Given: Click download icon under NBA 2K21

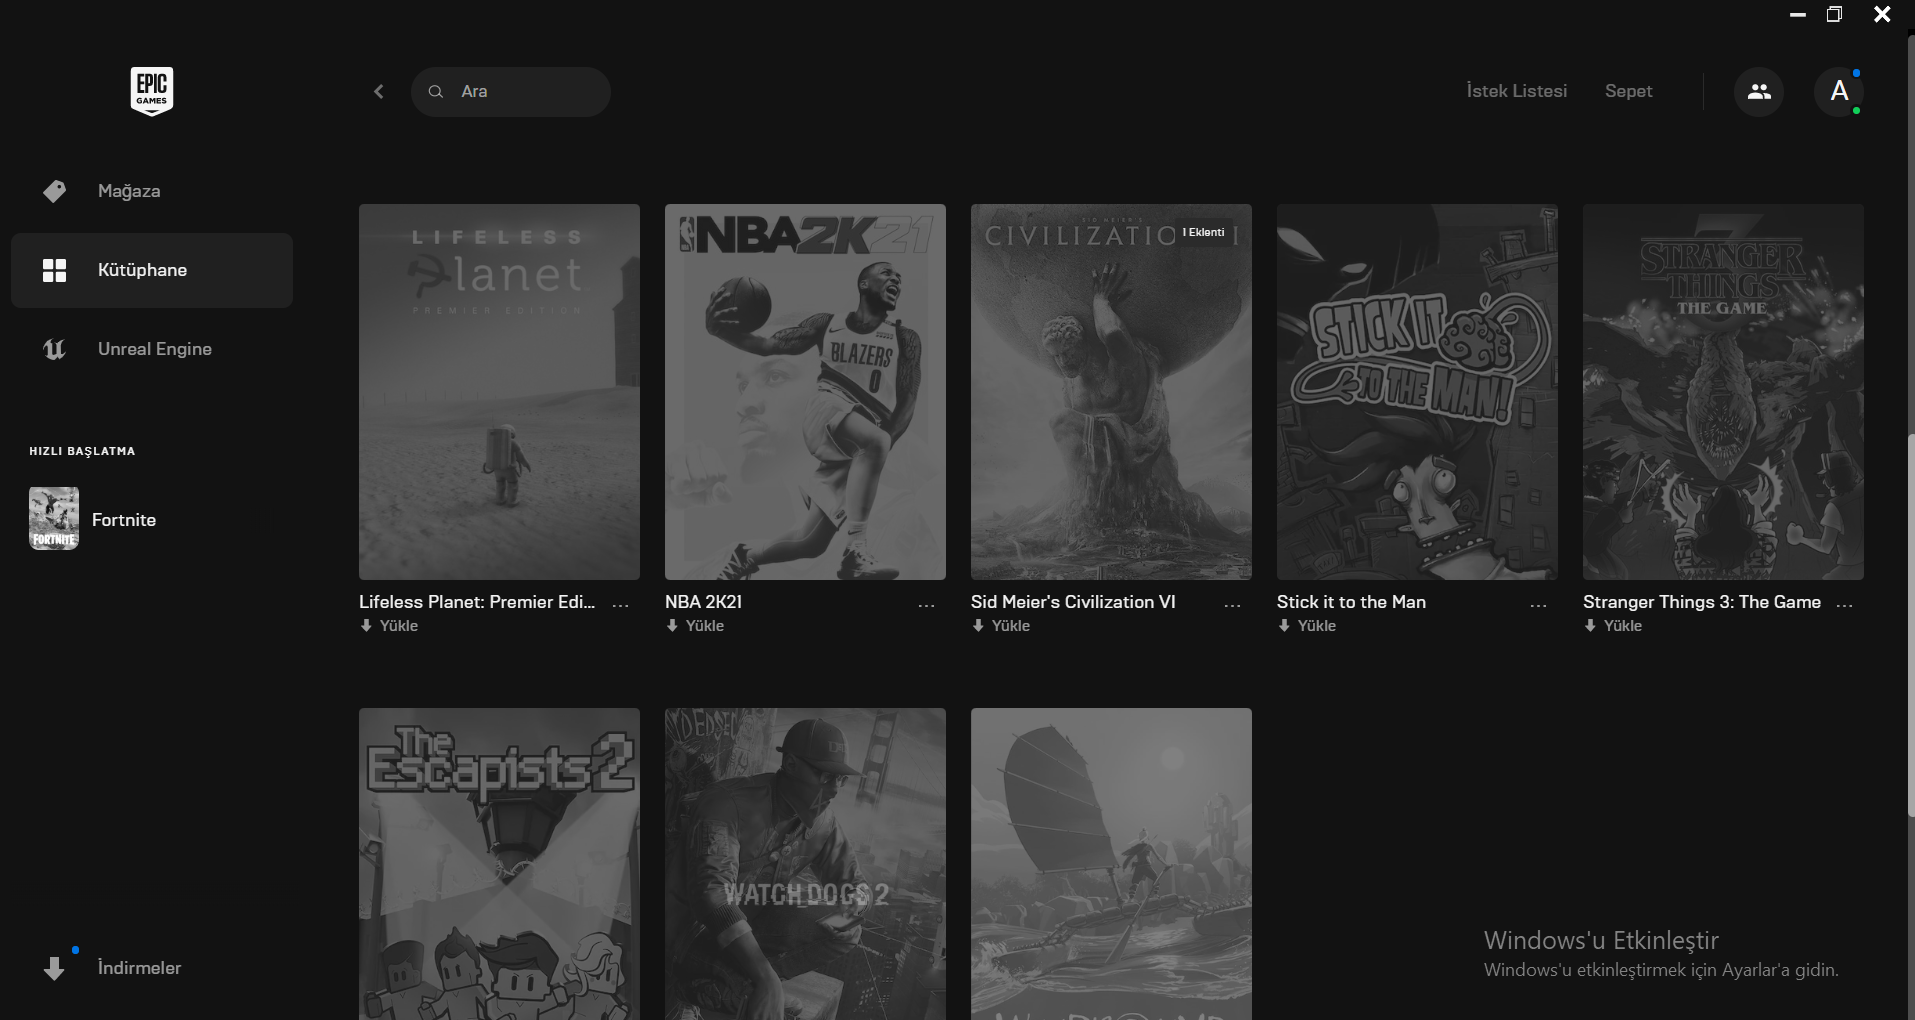Looking at the screenshot, I should (x=672, y=626).
